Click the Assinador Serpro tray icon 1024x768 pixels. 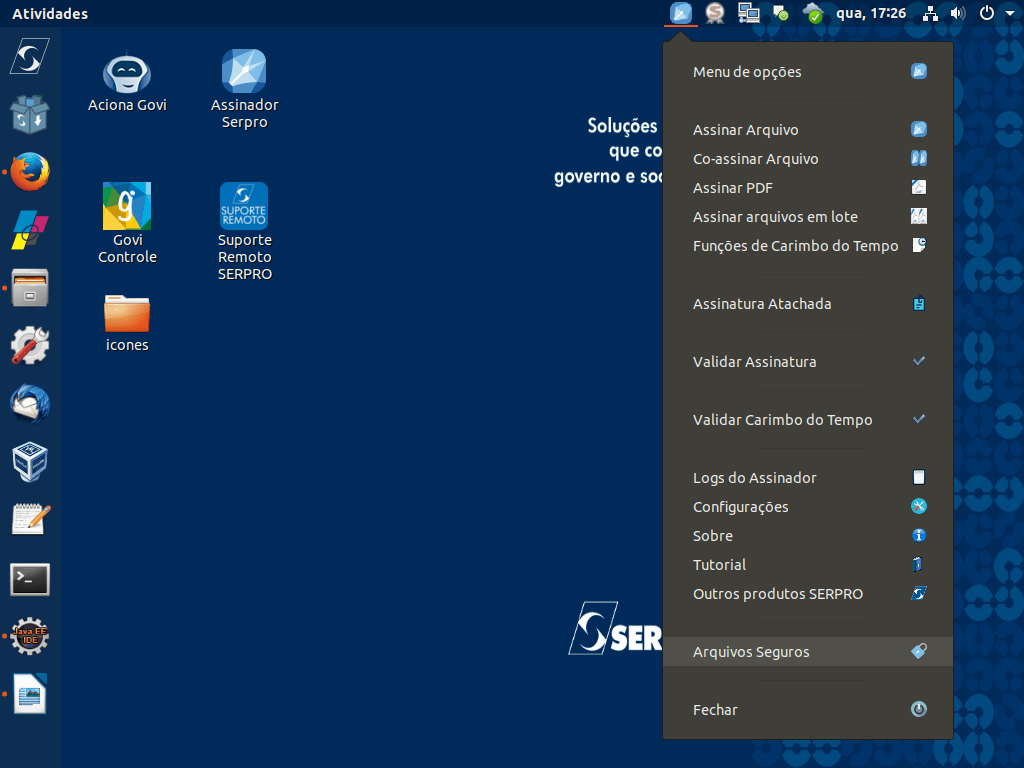click(x=681, y=13)
